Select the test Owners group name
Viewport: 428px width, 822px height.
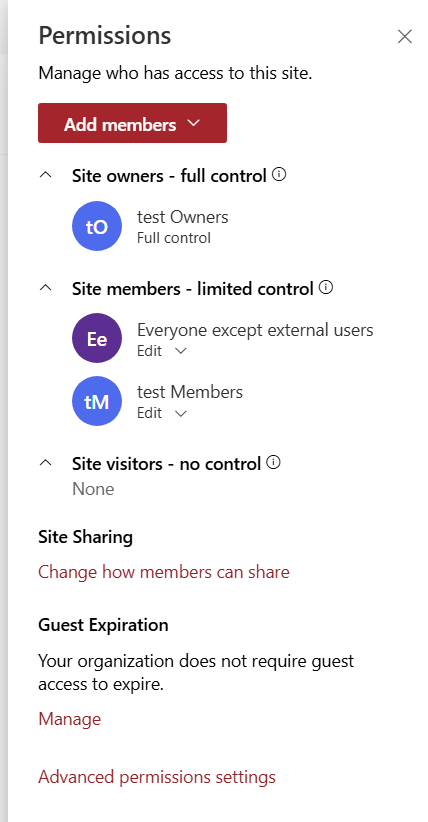pyautogui.click(x=183, y=217)
